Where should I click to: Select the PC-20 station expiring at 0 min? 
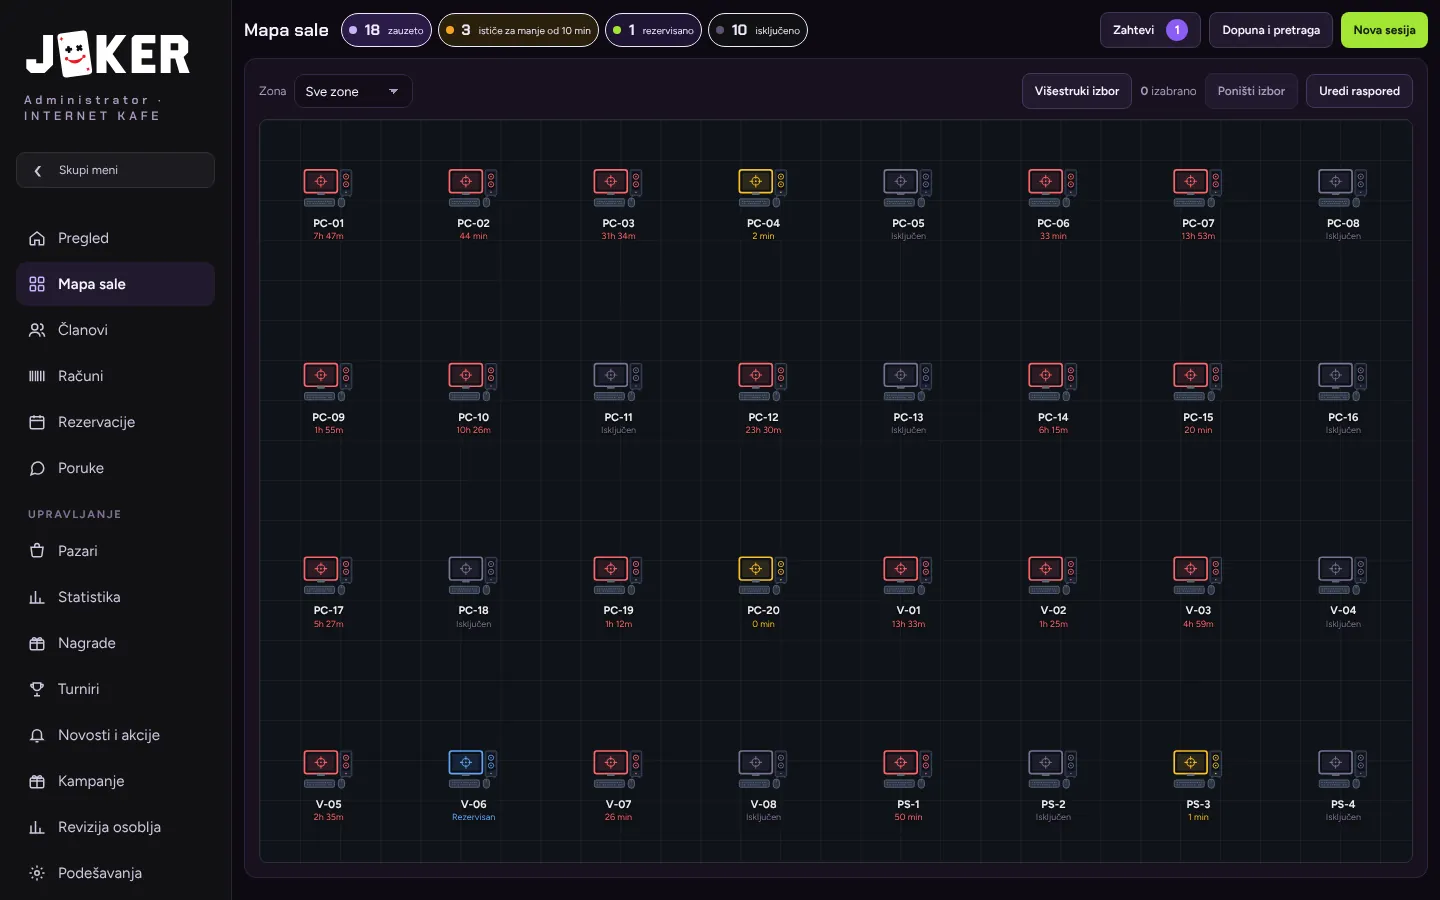click(763, 575)
